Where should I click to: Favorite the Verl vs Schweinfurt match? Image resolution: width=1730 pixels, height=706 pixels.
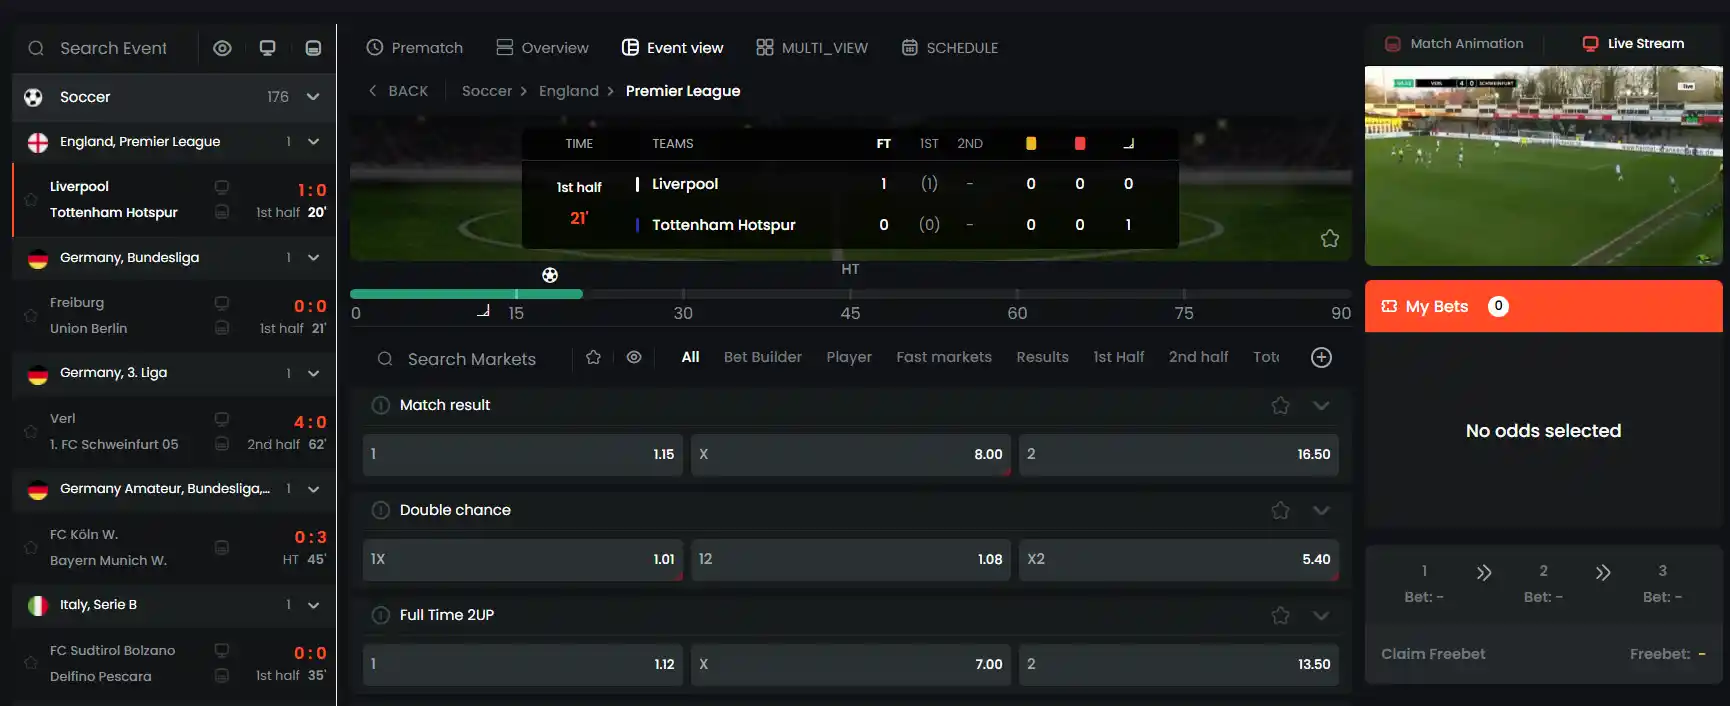coord(31,431)
